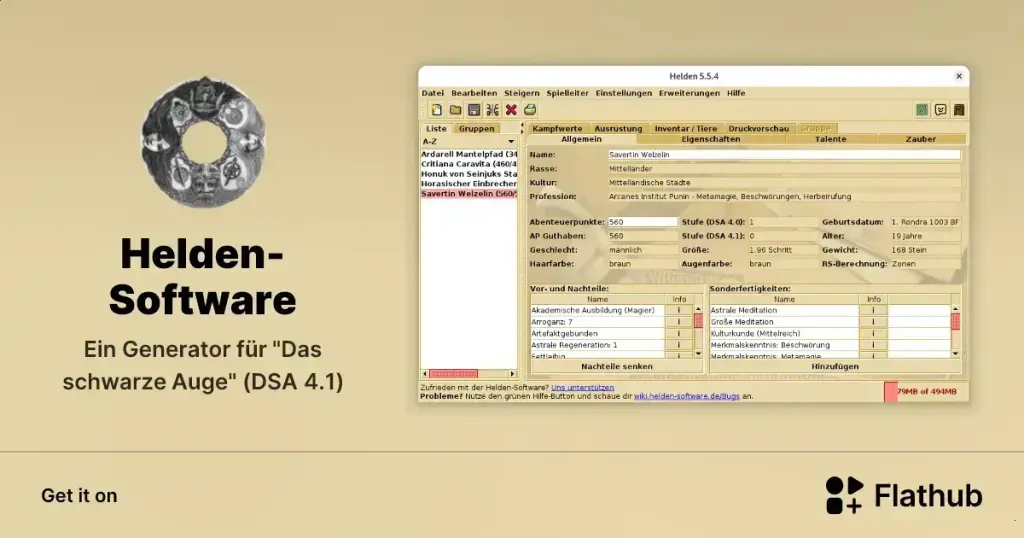1024x538 pixels.
Task: Switch to the Talente tab
Action: pyautogui.click(x=831, y=139)
